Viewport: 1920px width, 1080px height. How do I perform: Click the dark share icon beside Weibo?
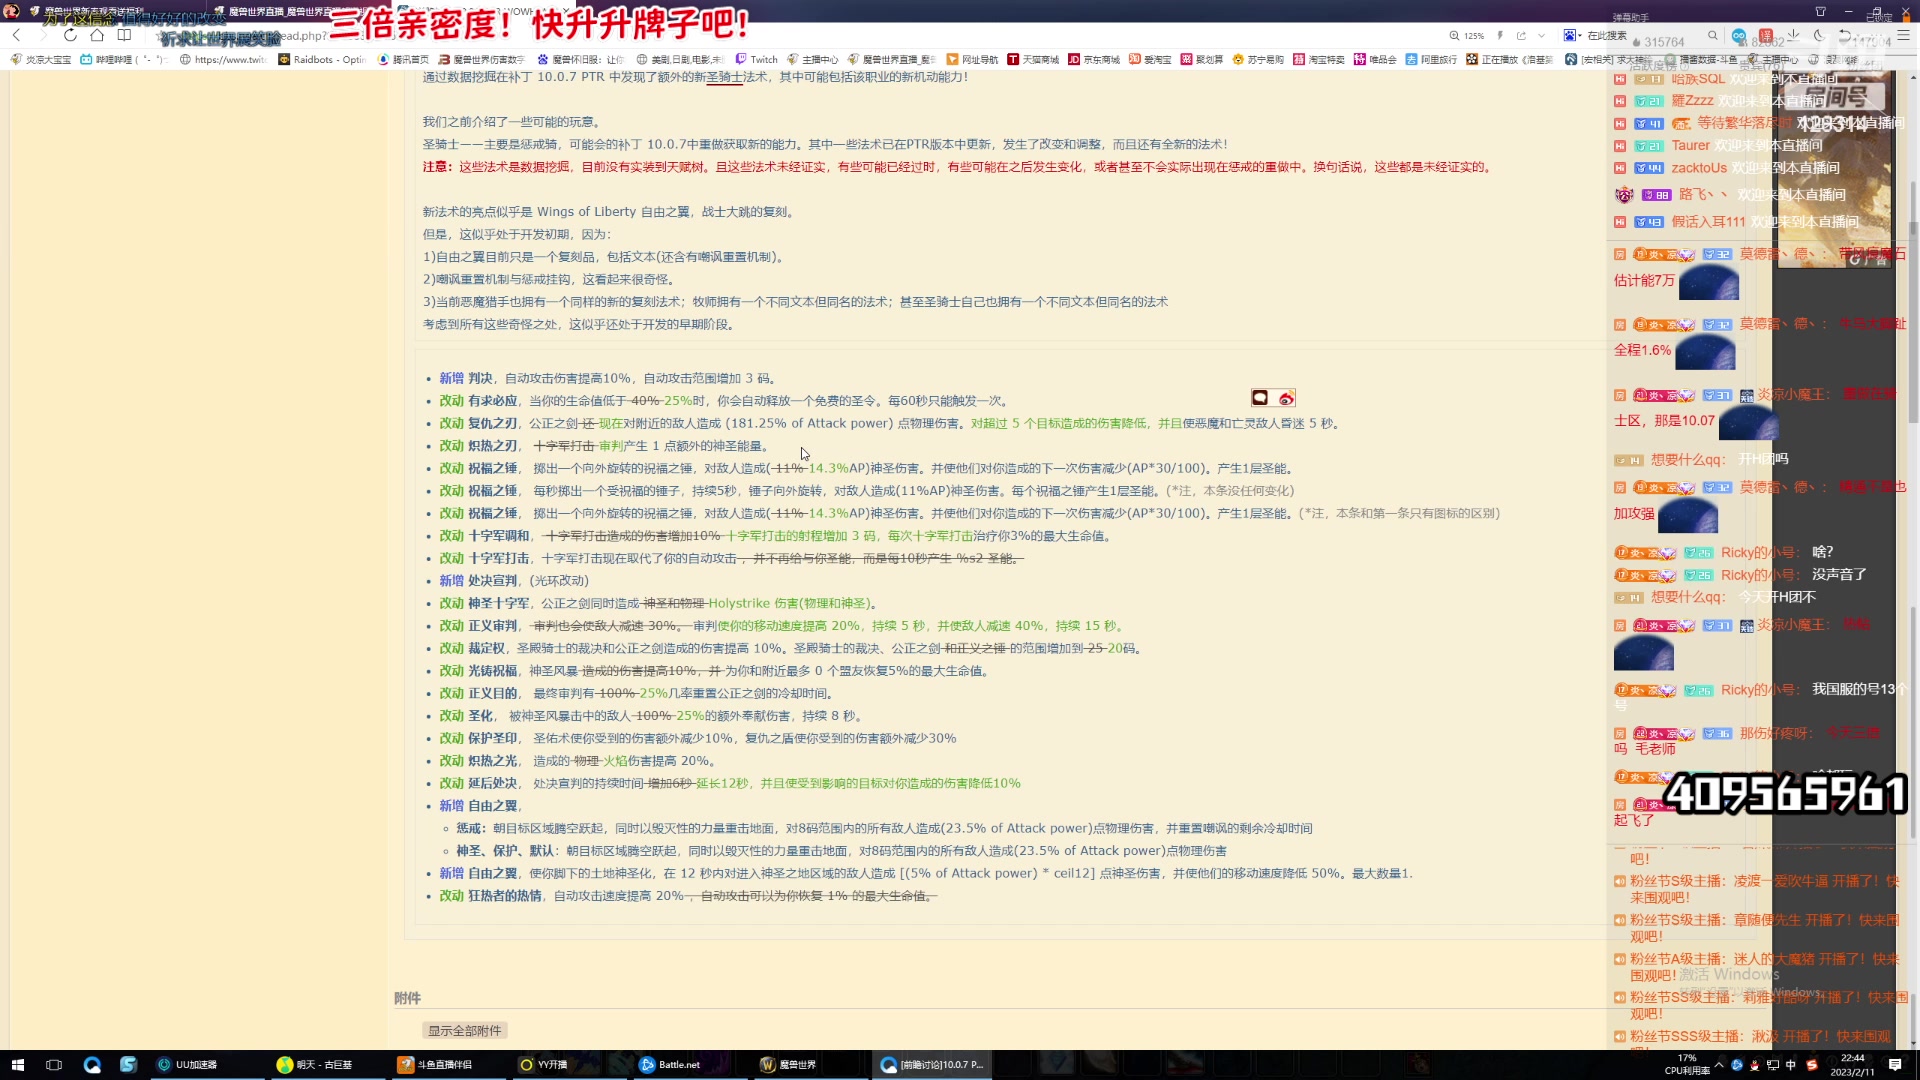click(x=1260, y=398)
